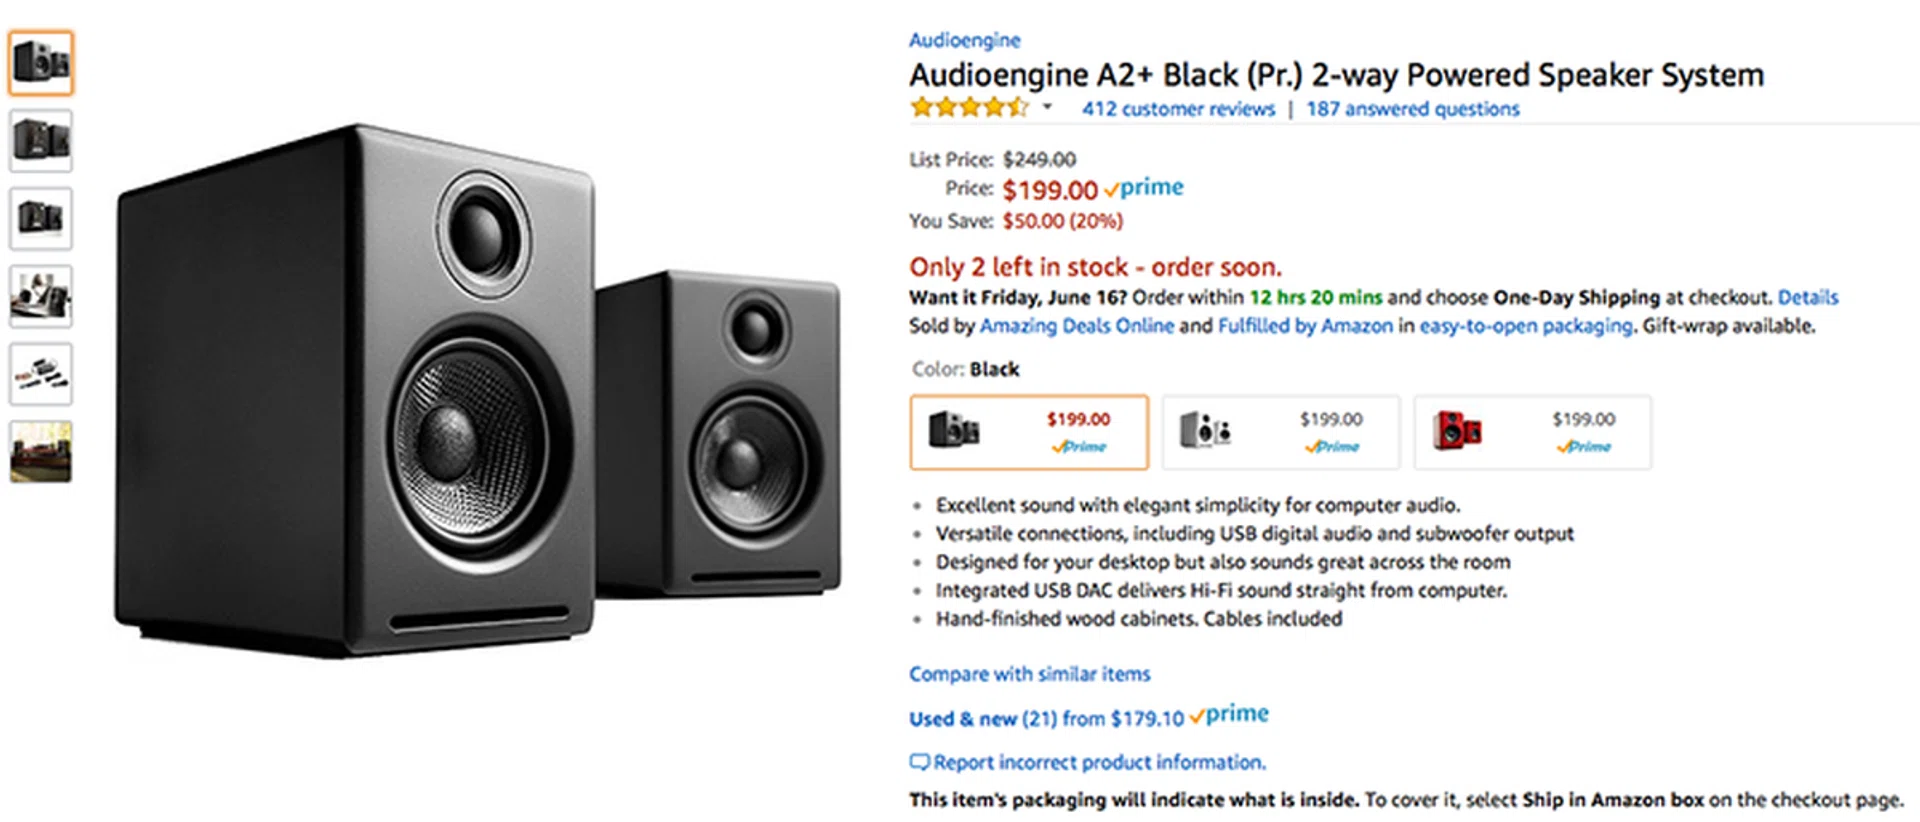1920x822 pixels.
Task: View the cables accessories thumbnail
Action: click(41, 374)
